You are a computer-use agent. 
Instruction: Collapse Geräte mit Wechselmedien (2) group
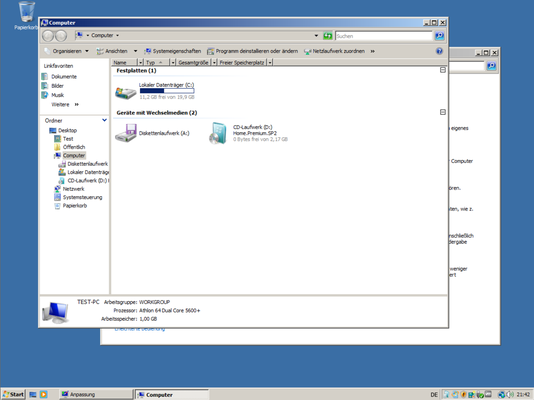tap(443, 112)
